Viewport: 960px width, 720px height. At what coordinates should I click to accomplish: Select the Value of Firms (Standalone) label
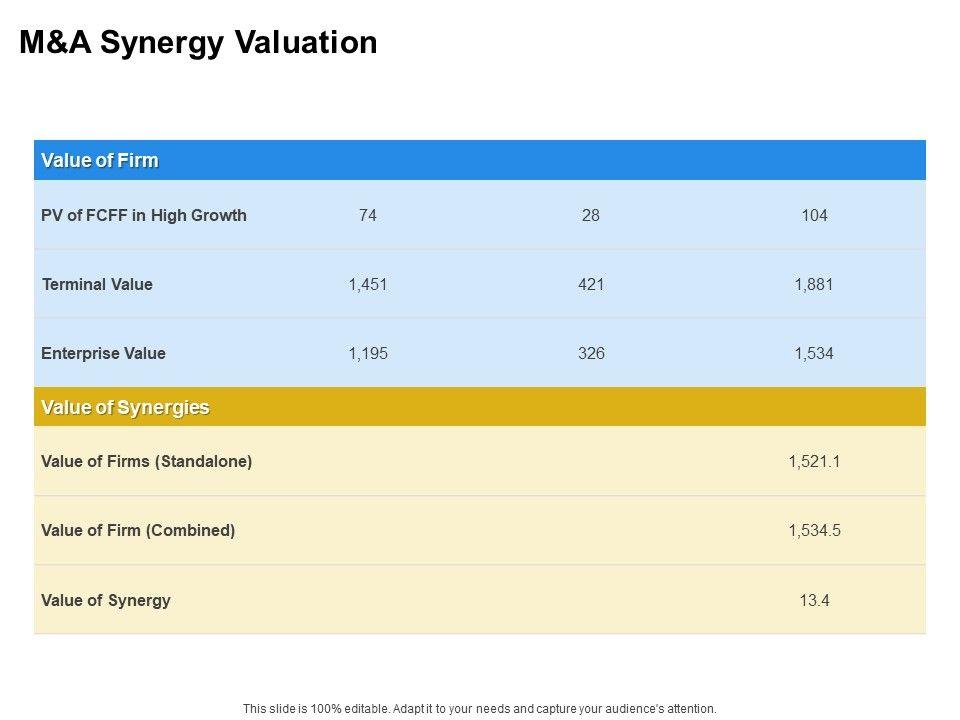[x=147, y=462]
